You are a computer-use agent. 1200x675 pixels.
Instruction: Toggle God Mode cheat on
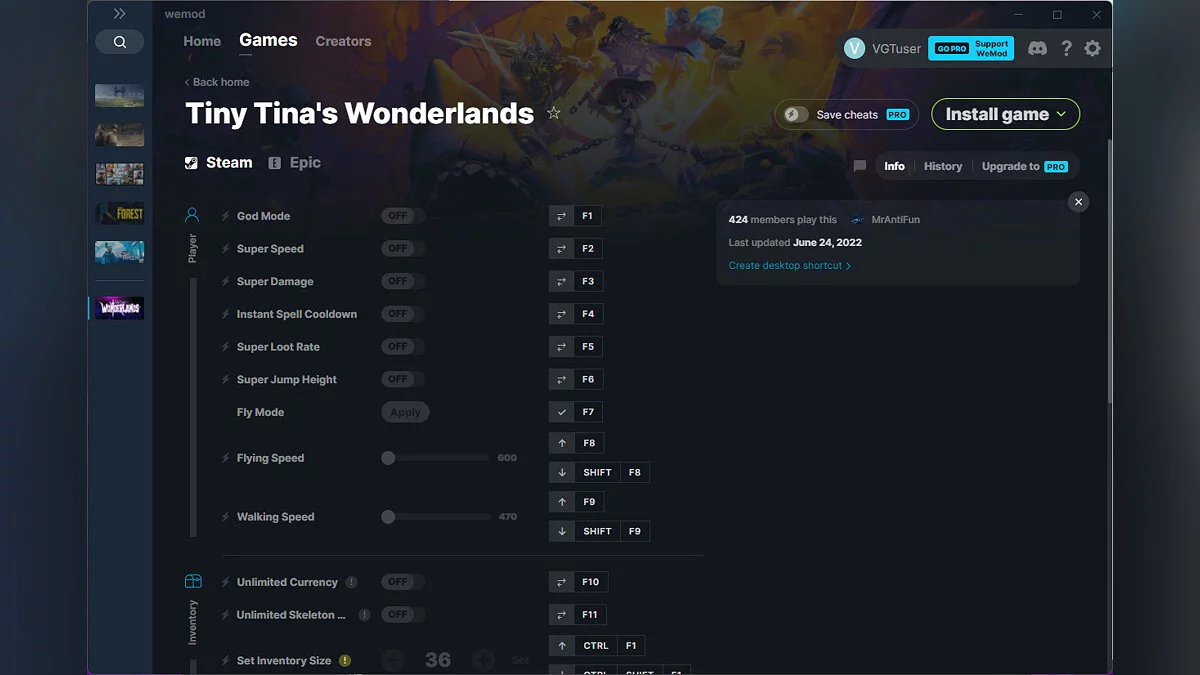coord(403,216)
